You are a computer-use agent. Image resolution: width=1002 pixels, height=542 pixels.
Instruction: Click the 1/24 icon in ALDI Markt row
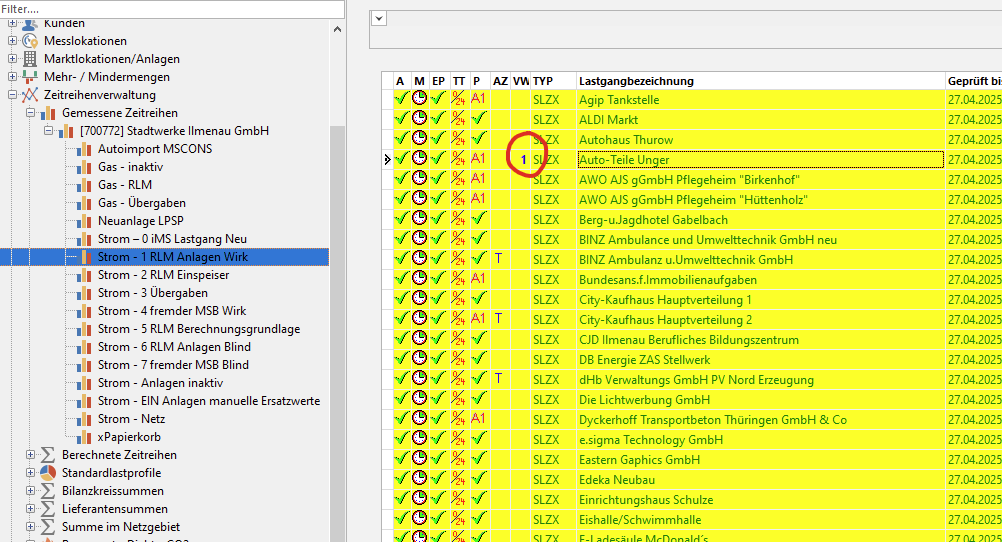click(x=458, y=120)
